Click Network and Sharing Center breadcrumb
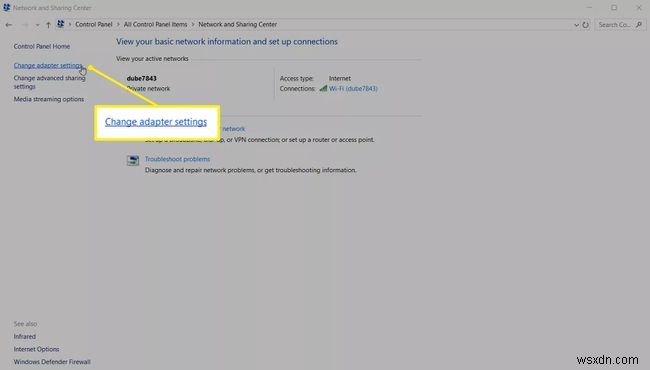This screenshot has width=650, height=370. click(238, 24)
